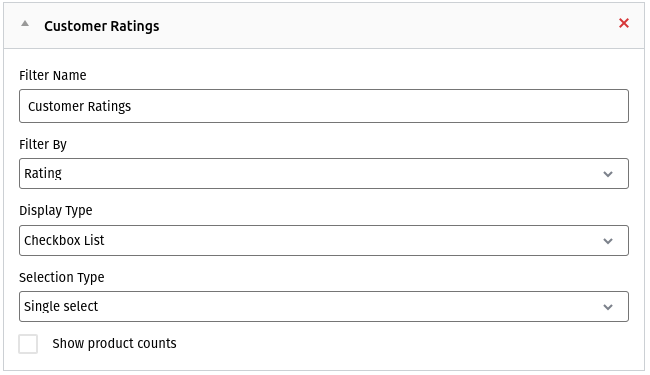Screen dimensions: 650x375
Task: Collapse panel using the gray triangle icon
Action: (x=25, y=24)
